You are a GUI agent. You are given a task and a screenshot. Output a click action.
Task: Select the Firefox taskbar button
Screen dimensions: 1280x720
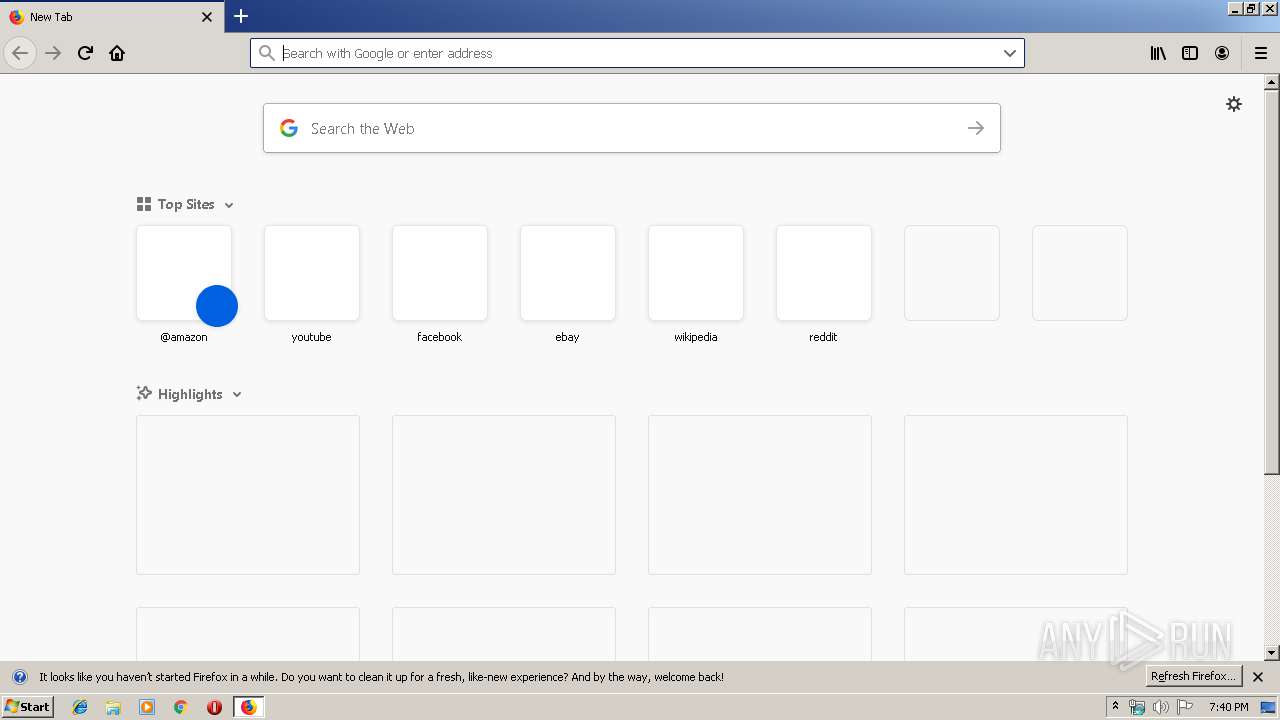pos(248,707)
